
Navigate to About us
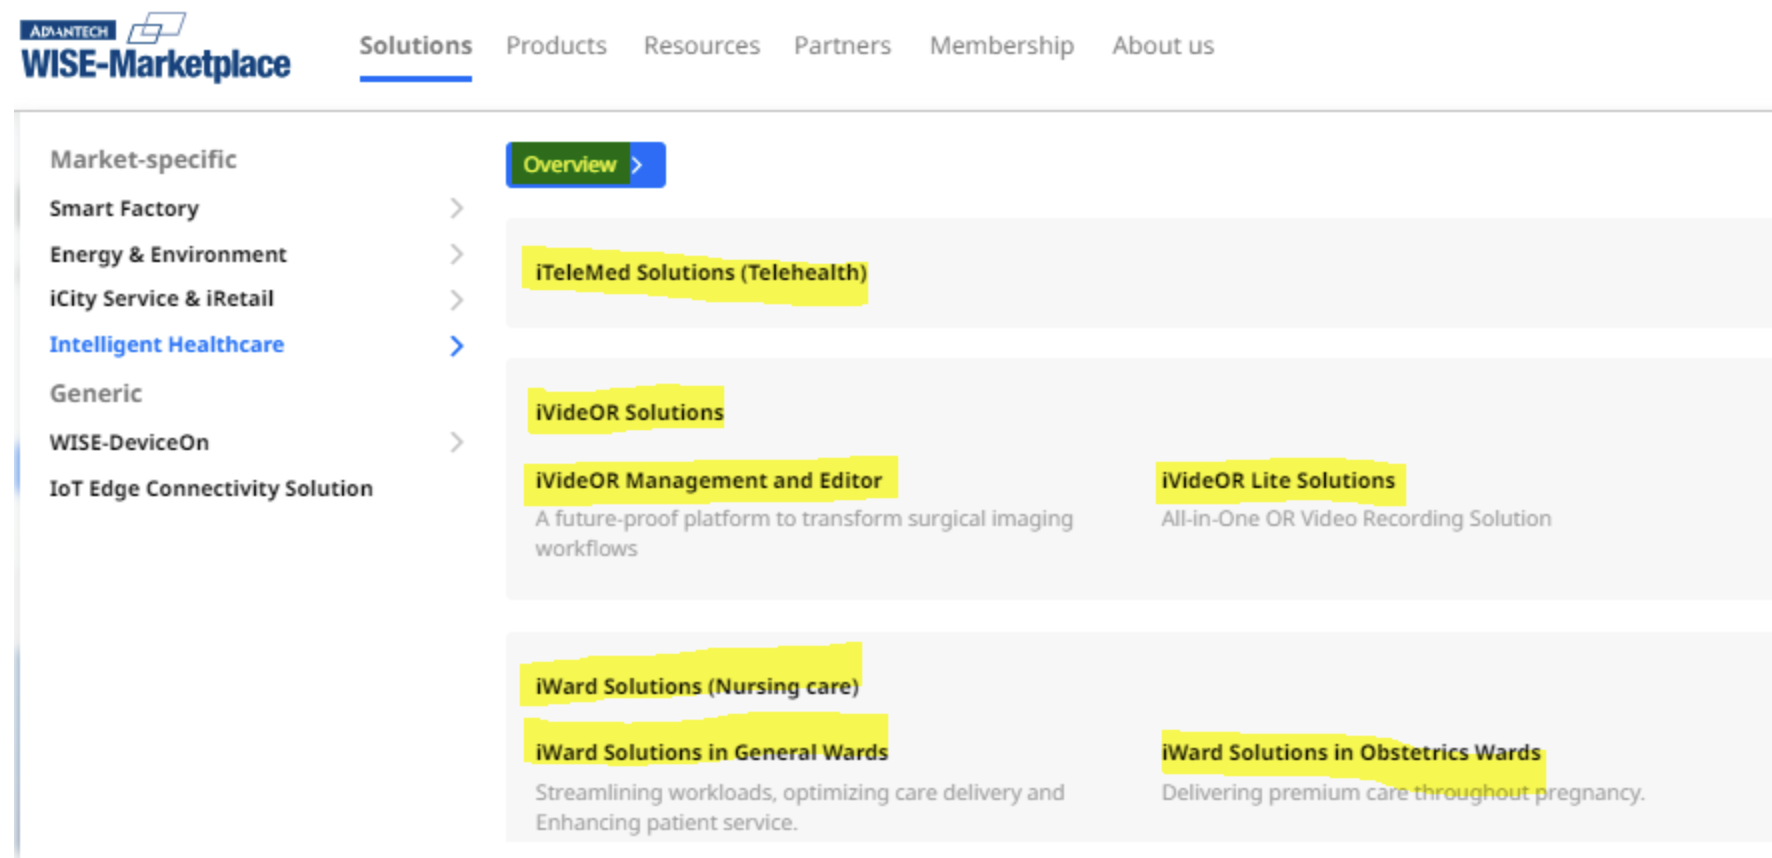coord(1162,46)
